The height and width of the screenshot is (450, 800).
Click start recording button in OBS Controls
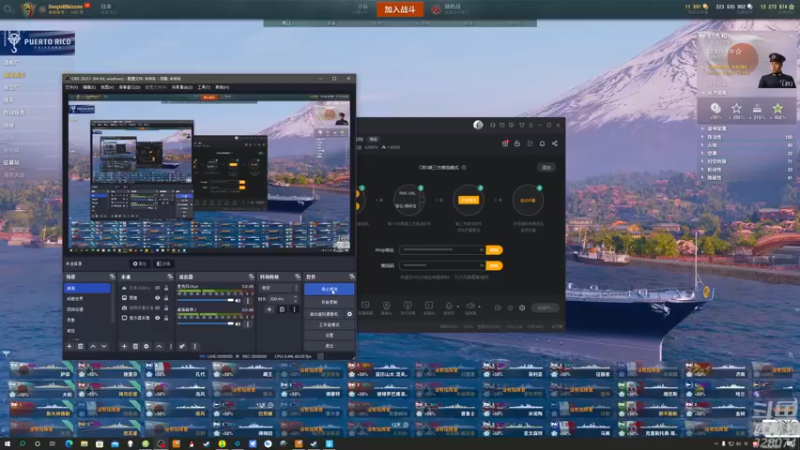(x=329, y=302)
